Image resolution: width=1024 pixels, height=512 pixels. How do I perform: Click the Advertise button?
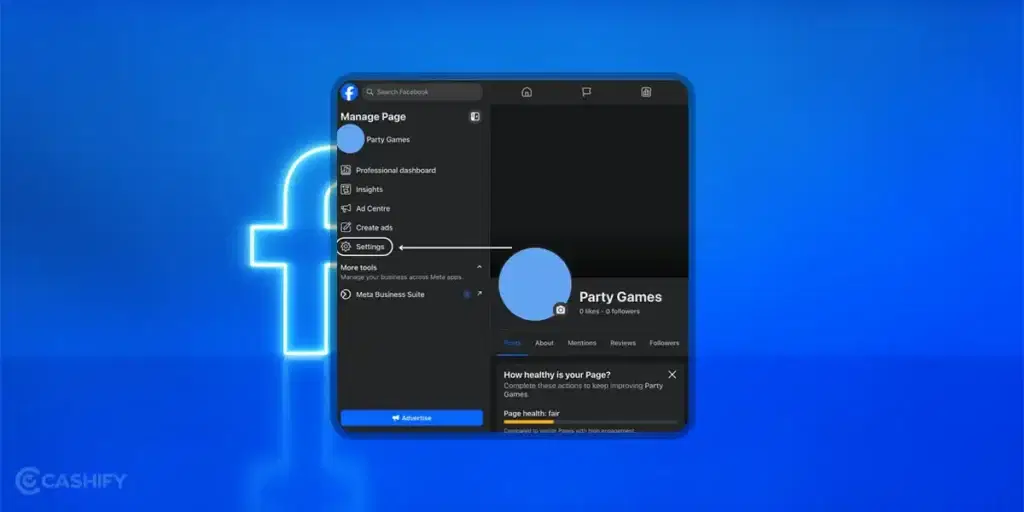[411, 418]
